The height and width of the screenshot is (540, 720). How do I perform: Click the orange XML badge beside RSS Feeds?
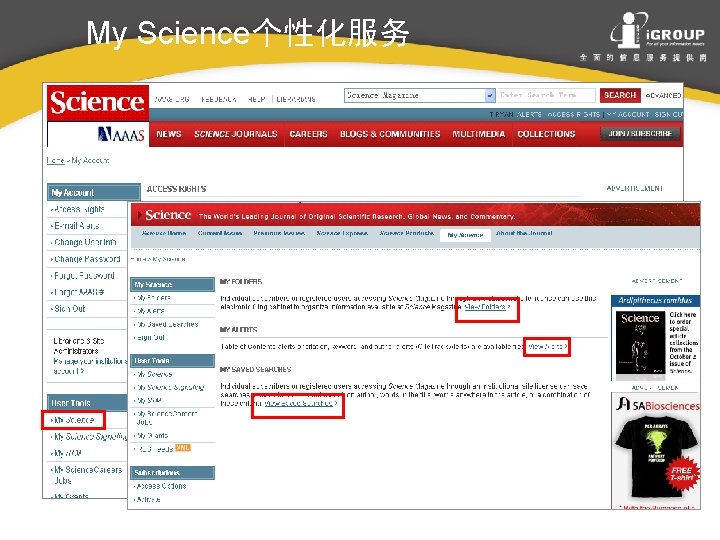[x=183, y=448]
